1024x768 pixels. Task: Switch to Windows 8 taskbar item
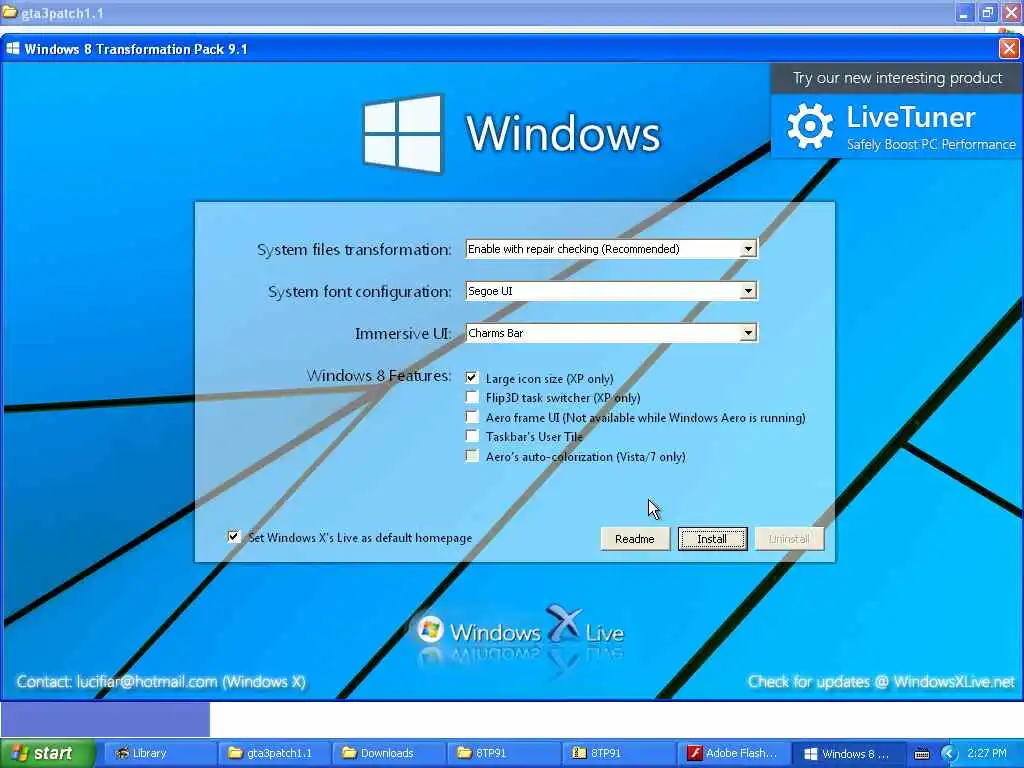coord(848,754)
